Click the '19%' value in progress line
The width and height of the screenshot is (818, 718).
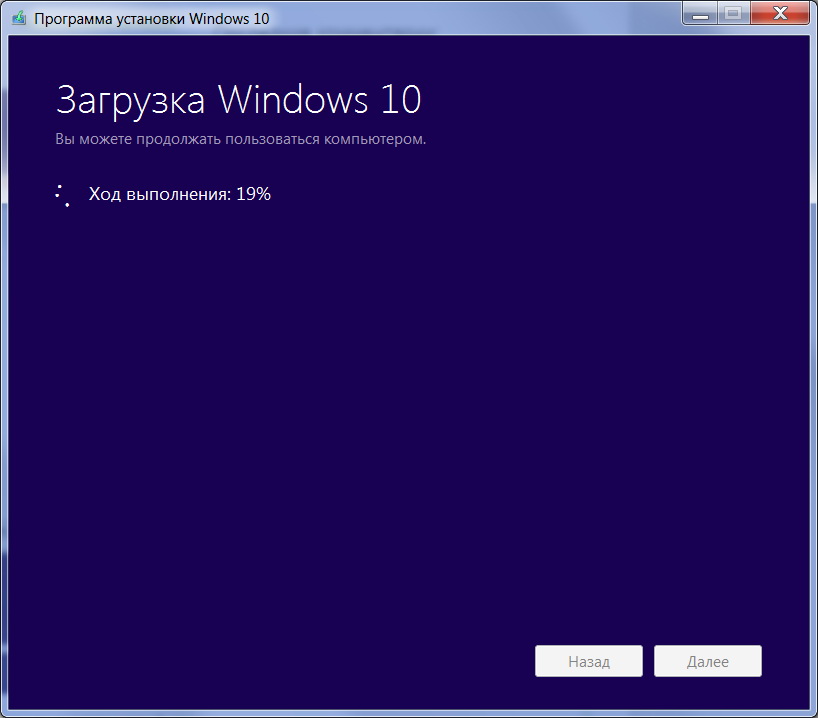coord(254,194)
